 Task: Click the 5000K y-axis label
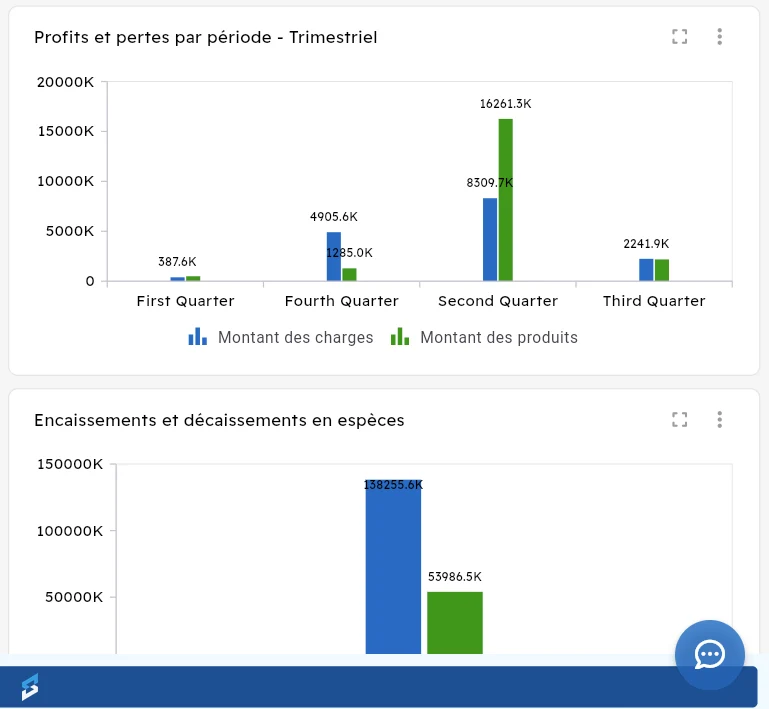(70, 231)
